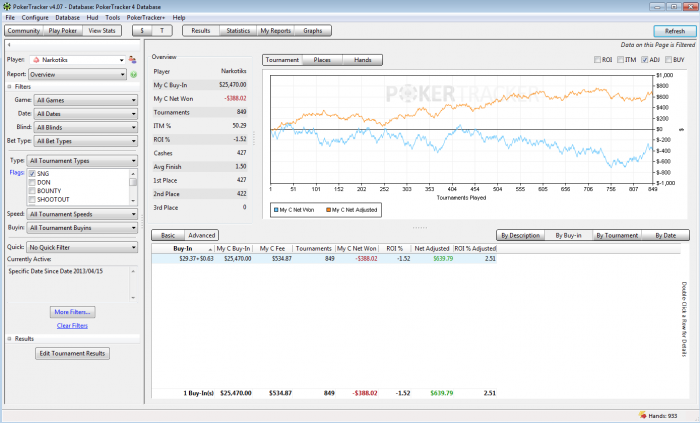Group results By Description
The width and height of the screenshot is (700, 423).
click(521, 235)
